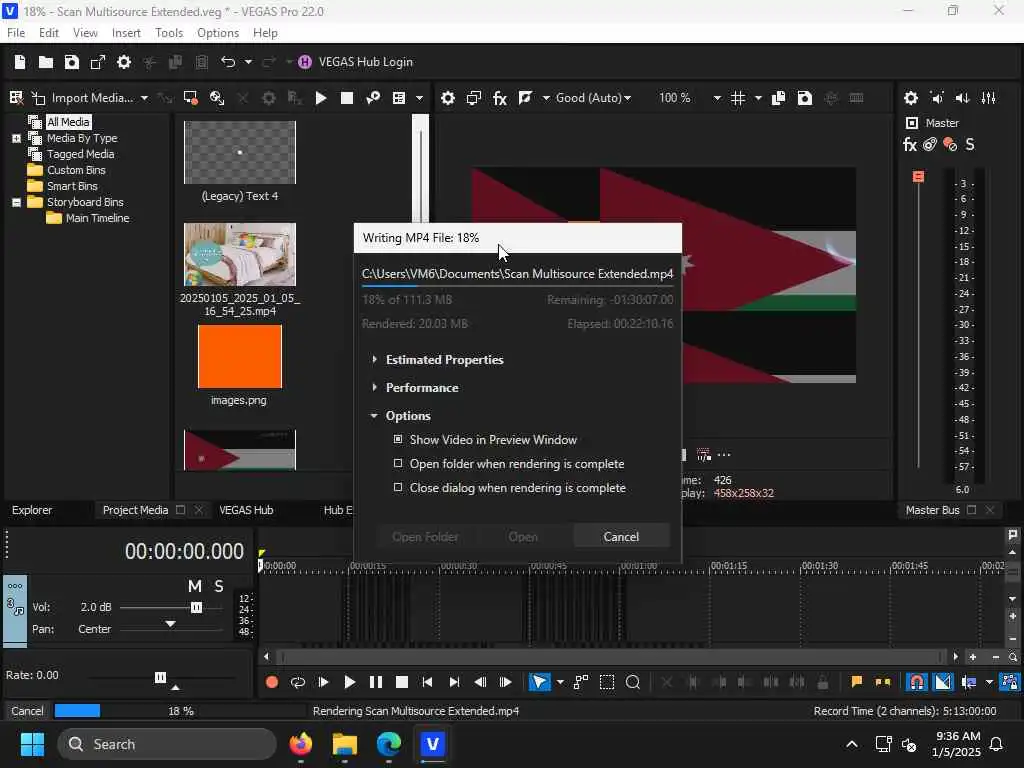Open the Edit menu
The height and width of the screenshot is (768, 1024).
[x=48, y=33]
